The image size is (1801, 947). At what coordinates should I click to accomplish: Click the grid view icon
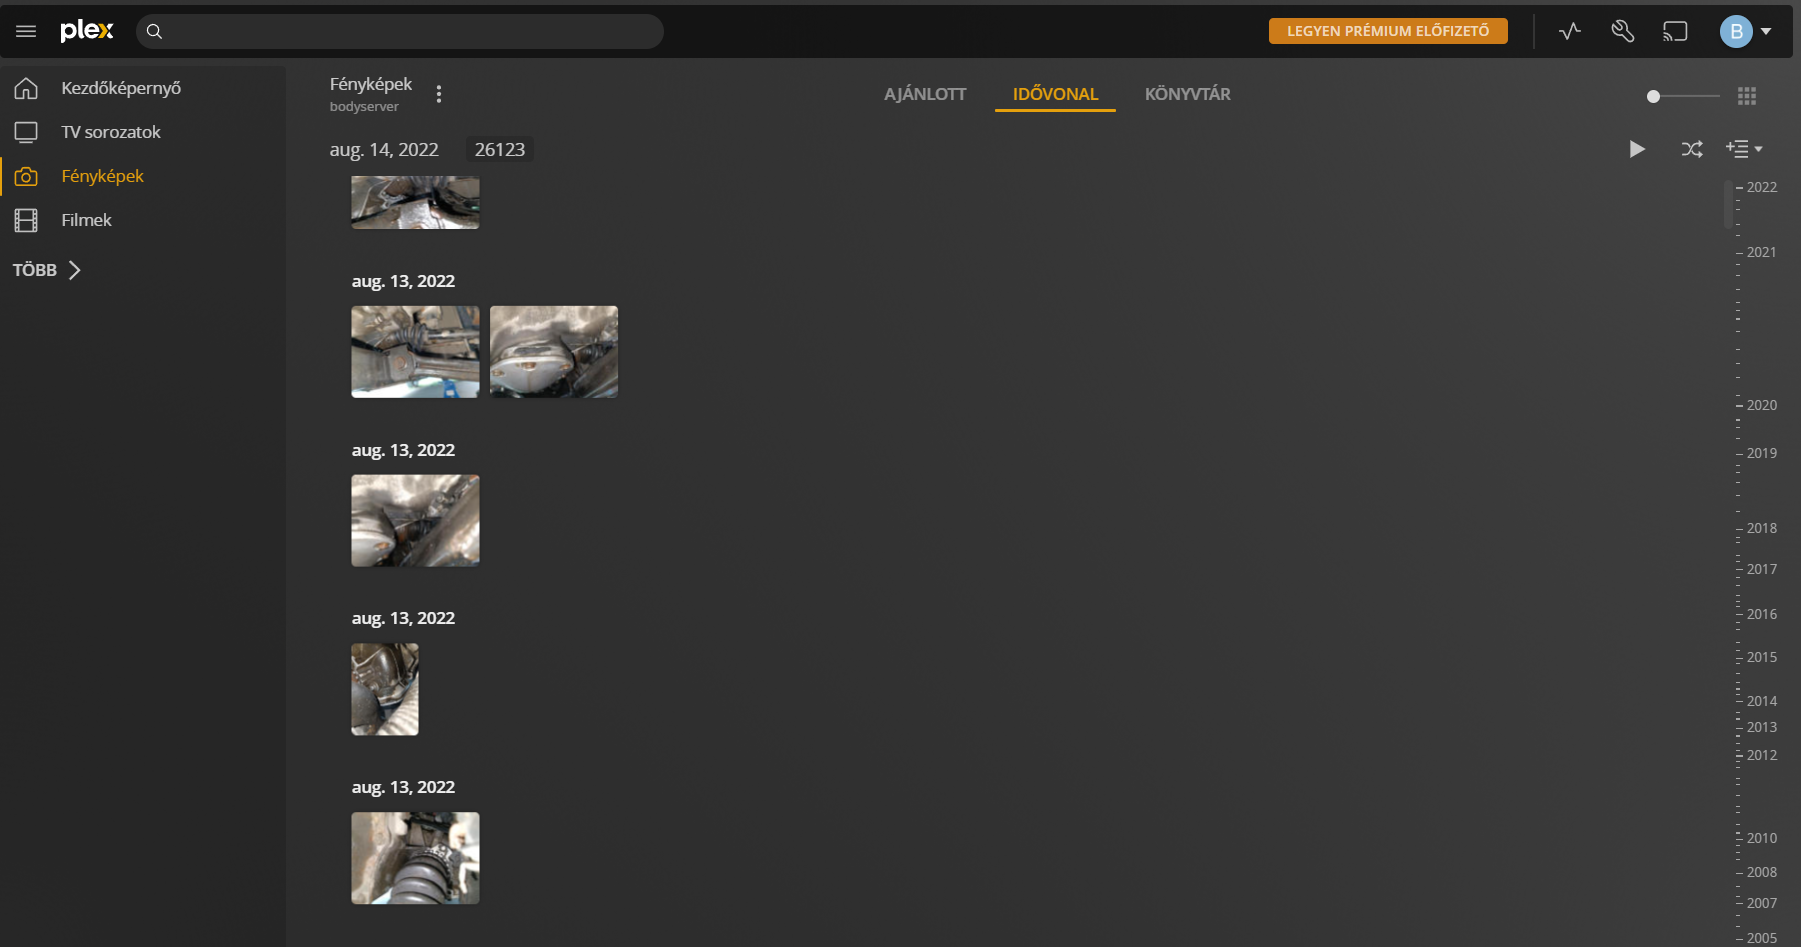(1747, 96)
